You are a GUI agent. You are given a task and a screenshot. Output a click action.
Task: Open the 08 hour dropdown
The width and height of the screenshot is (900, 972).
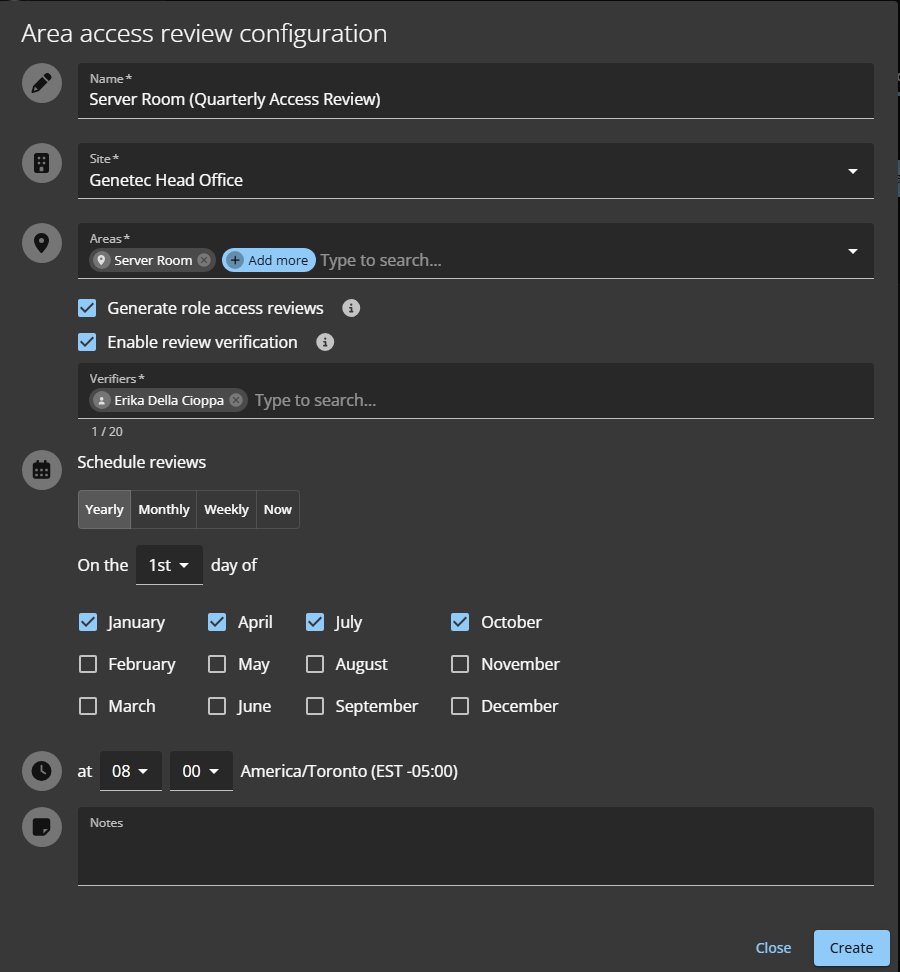(130, 771)
